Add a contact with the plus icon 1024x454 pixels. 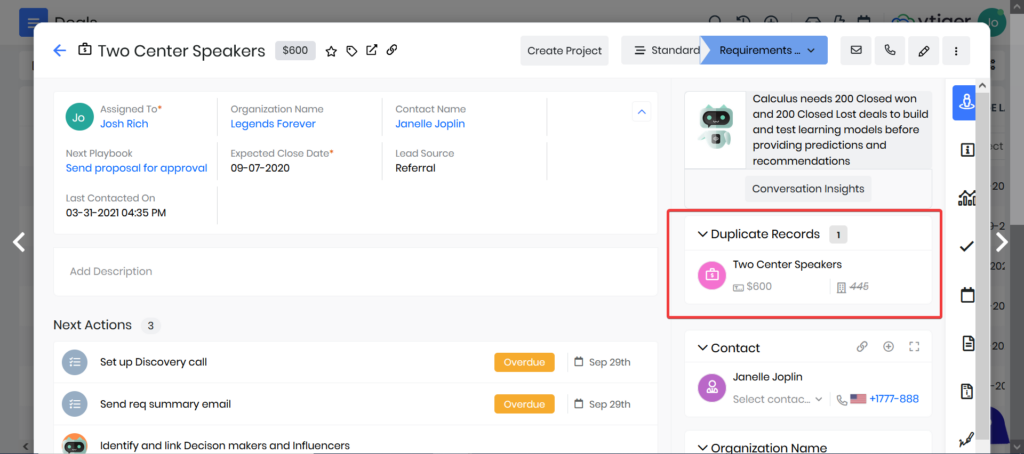point(888,347)
